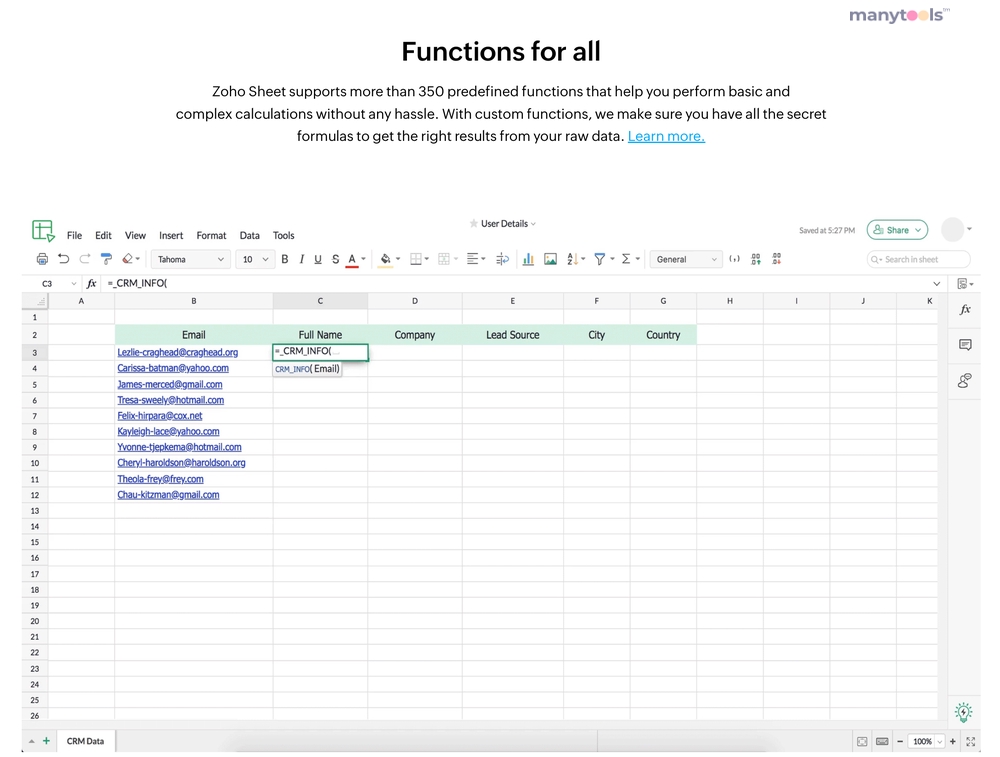Zoom in with plus button
This screenshot has width=1000, height=757.
(x=953, y=742)
